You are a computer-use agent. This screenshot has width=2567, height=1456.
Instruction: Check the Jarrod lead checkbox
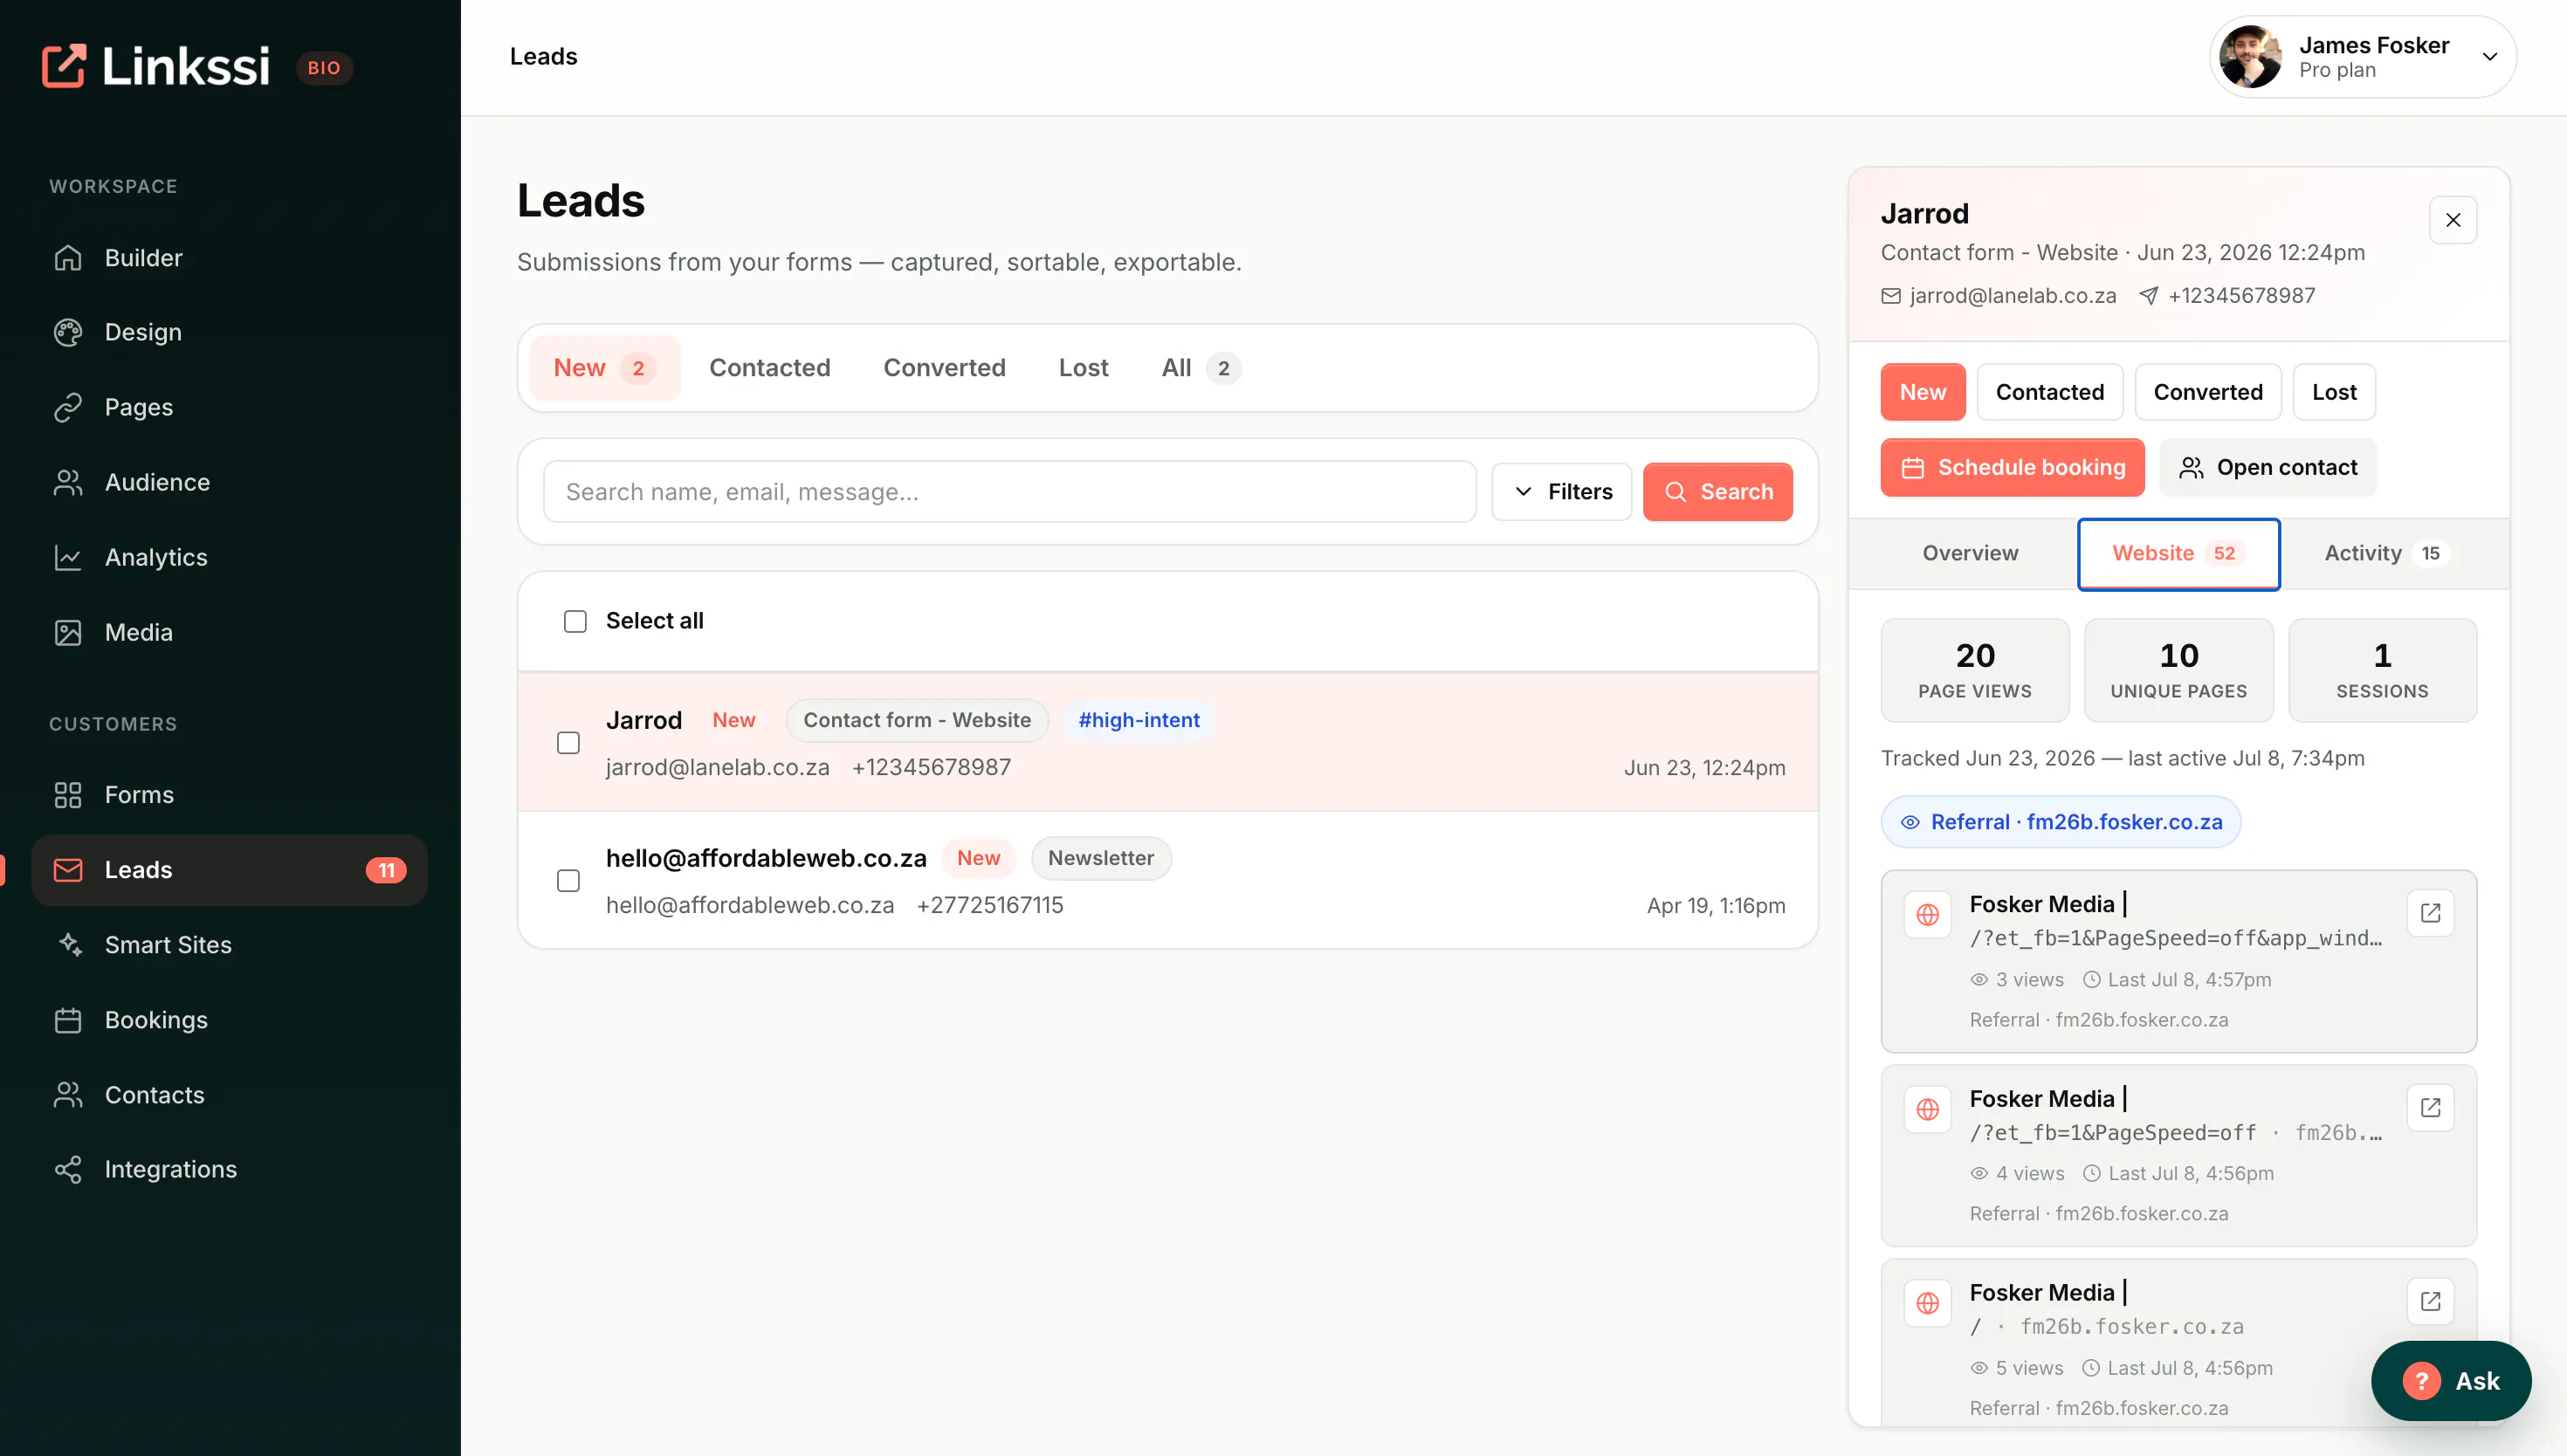click(x=568, y=743)
